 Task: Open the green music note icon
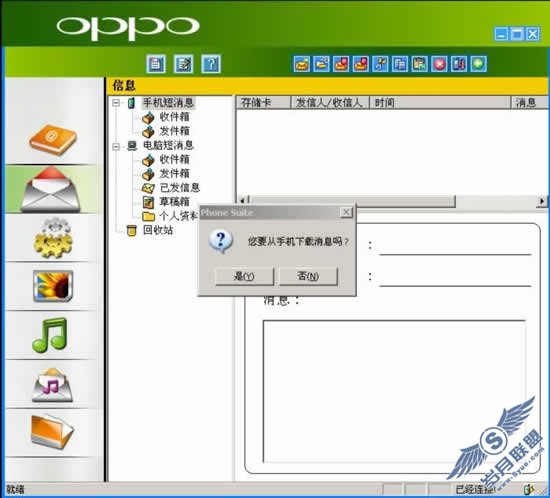coord(49,335)
